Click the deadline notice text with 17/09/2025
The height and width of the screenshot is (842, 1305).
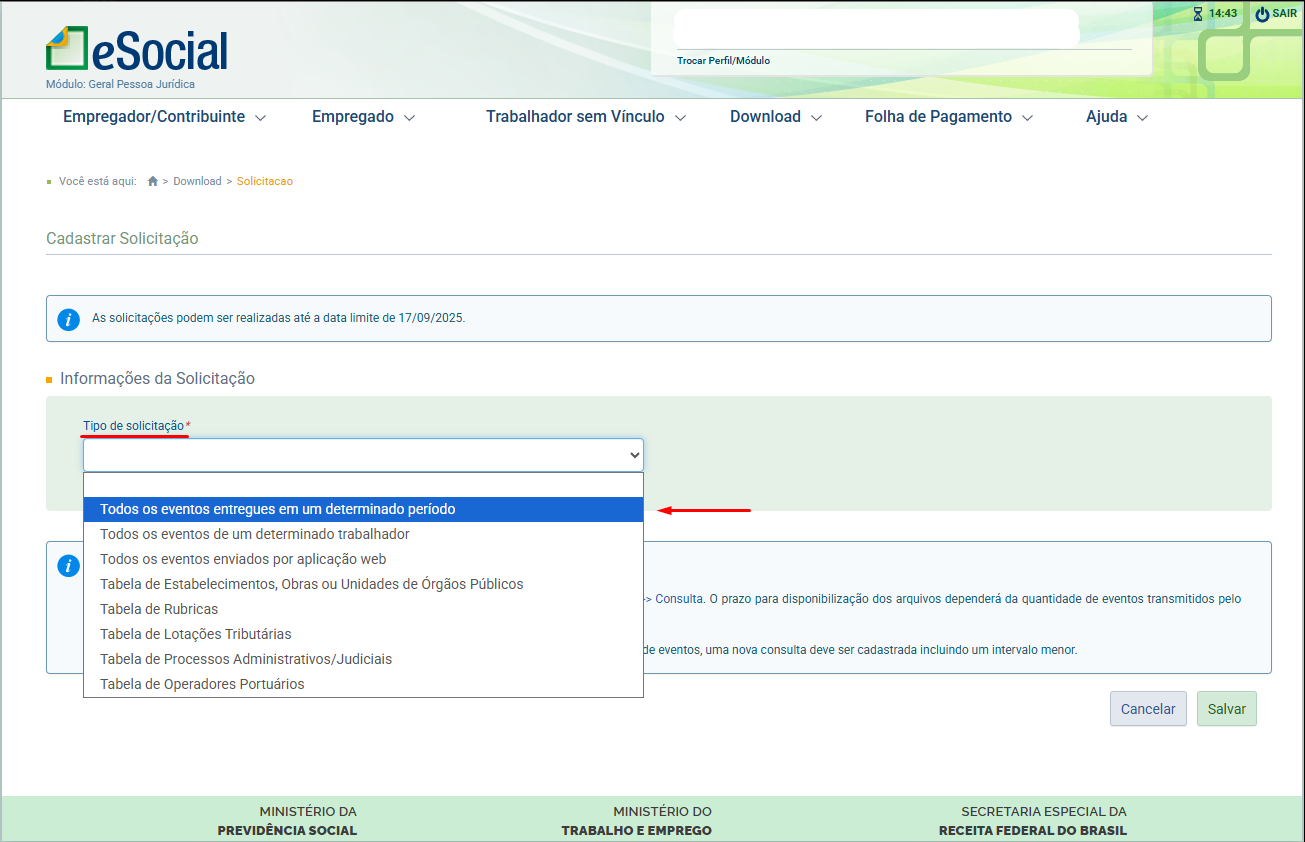coord(279,318)
